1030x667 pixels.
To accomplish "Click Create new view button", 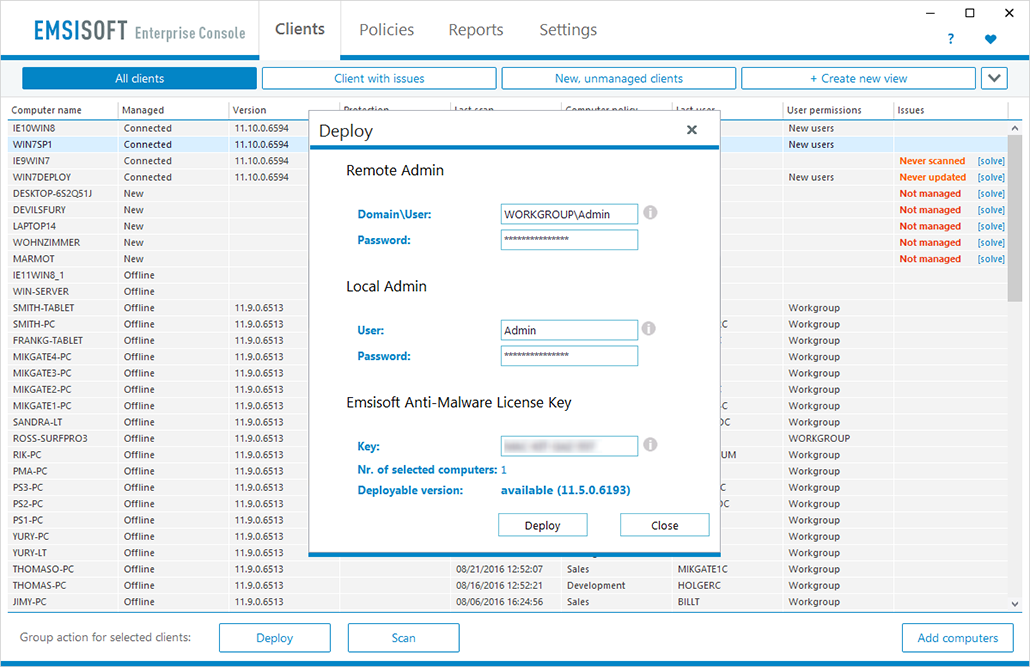I will pyautogui.click(x=859, y=78).
